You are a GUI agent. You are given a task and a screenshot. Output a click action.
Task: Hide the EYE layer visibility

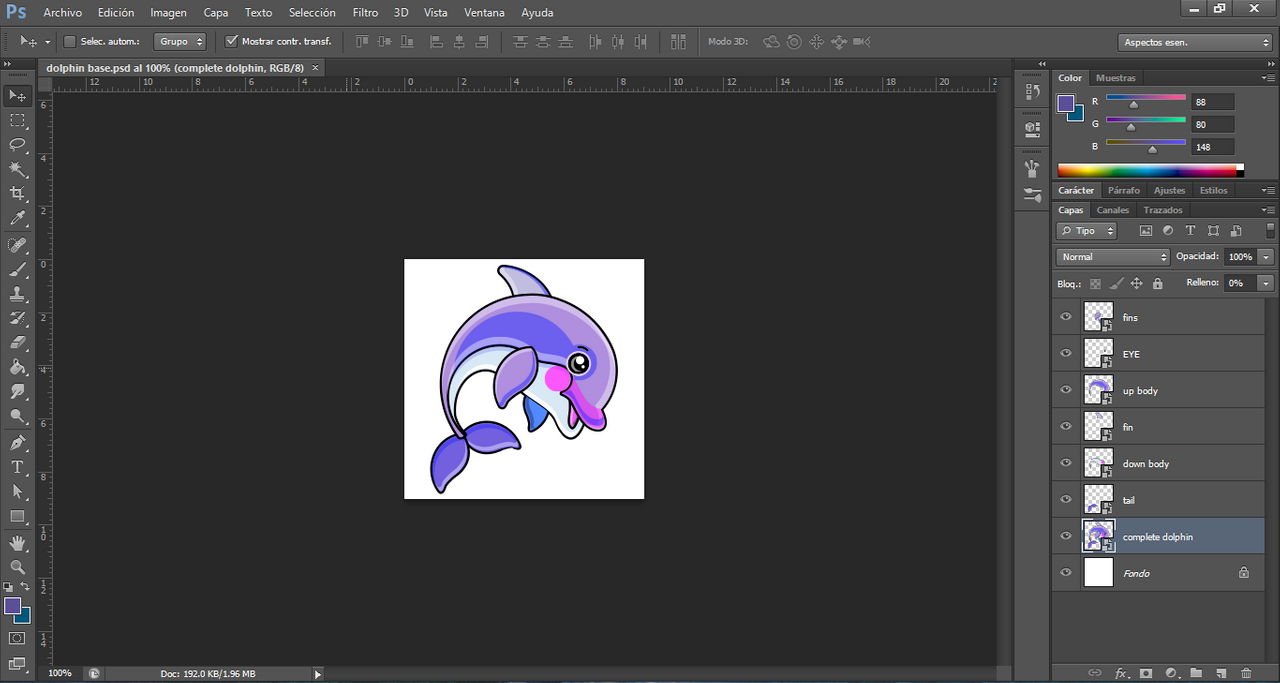(1065, 354)
